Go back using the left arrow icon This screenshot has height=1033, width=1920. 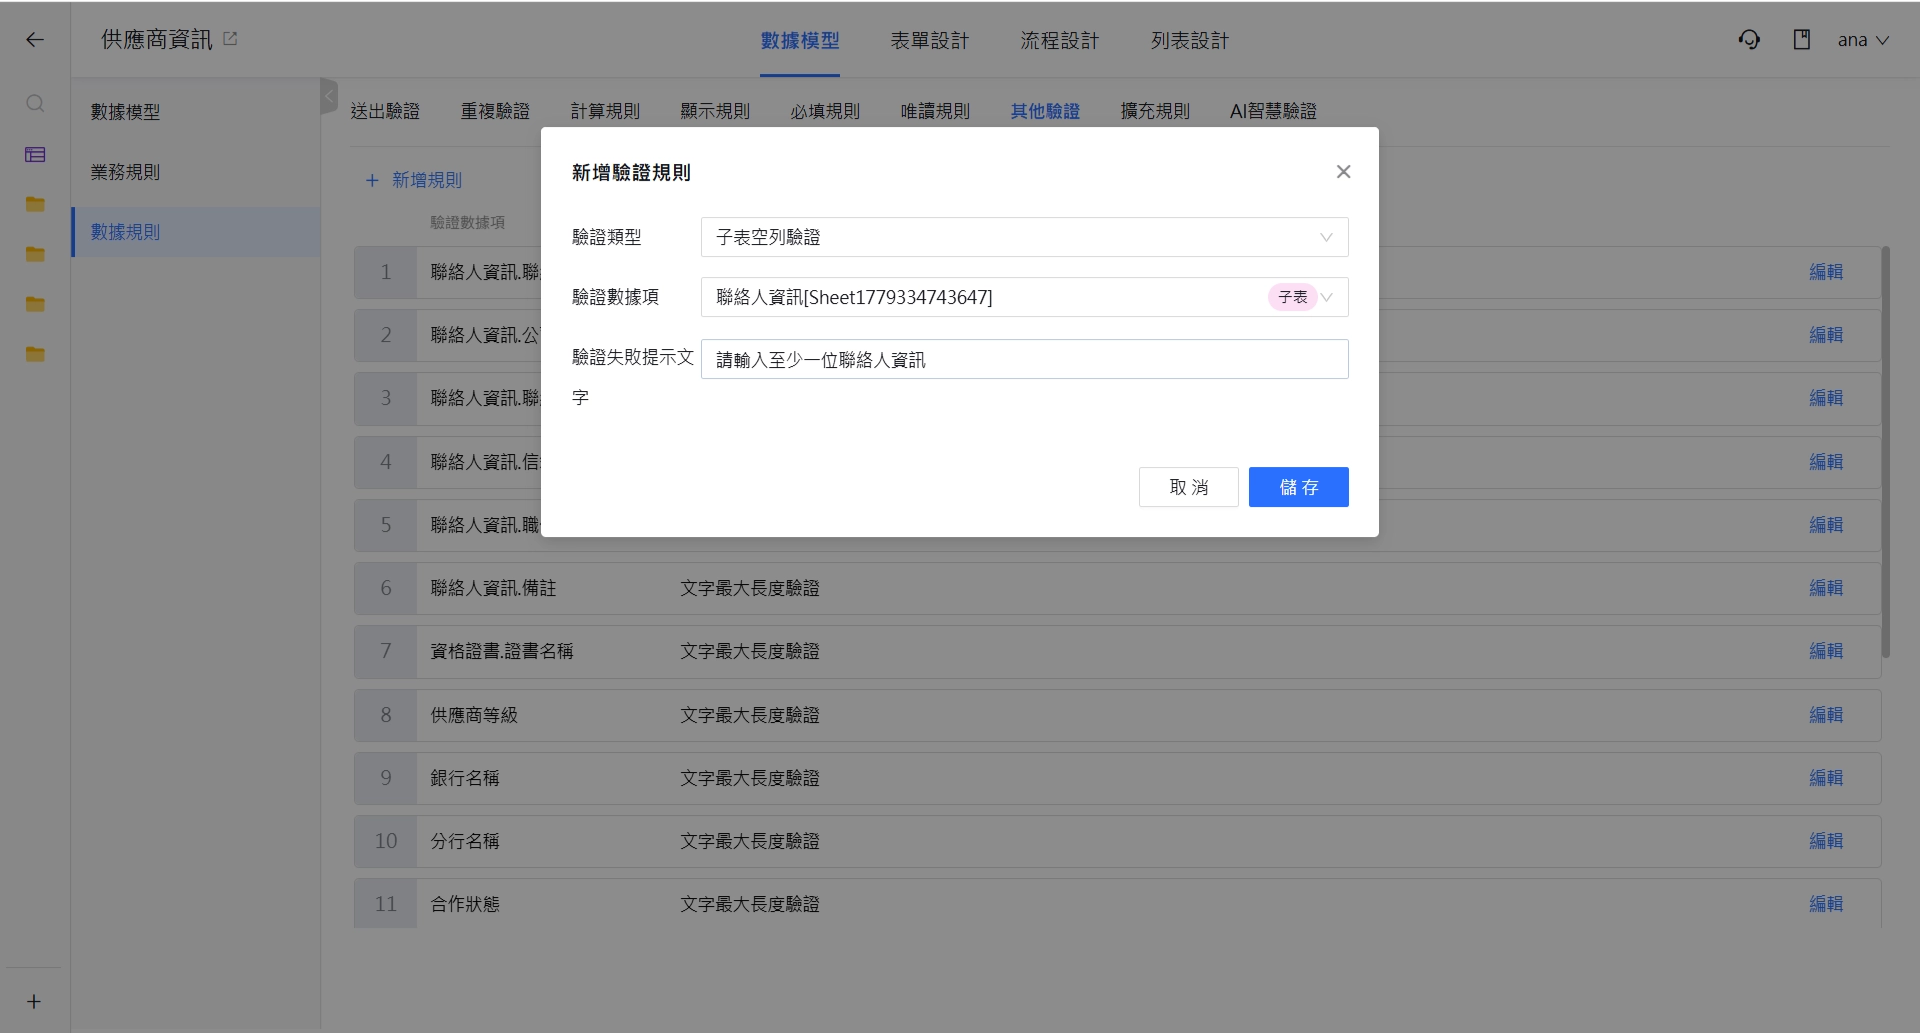(35, 40)
